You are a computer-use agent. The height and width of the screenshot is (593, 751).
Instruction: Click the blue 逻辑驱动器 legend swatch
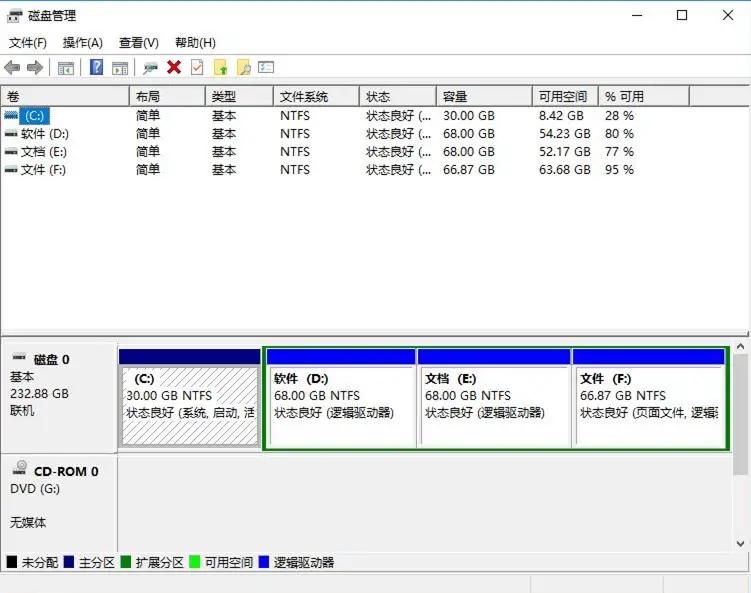(263, 562)
